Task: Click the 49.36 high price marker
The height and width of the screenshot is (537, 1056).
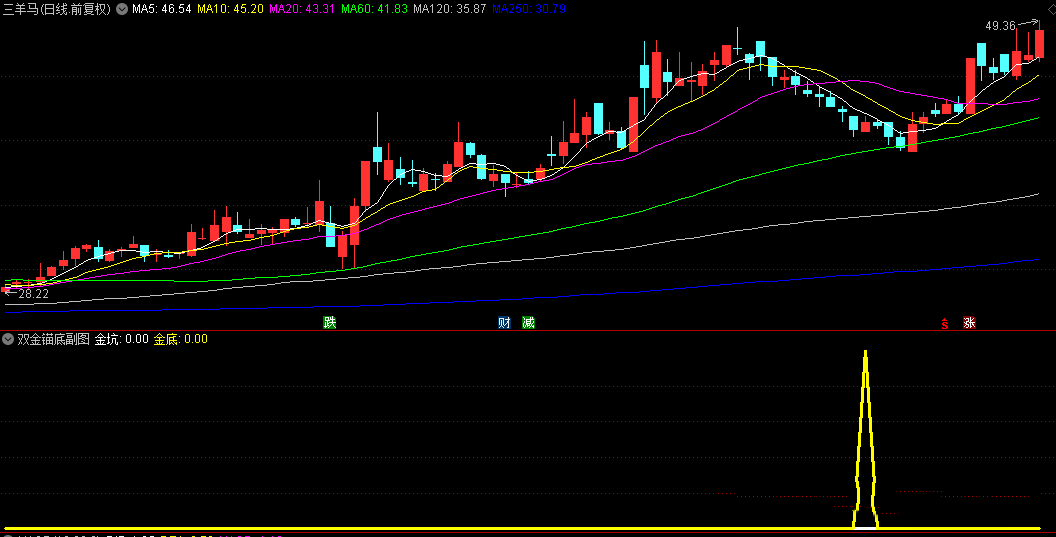Action: [1000, 25]
